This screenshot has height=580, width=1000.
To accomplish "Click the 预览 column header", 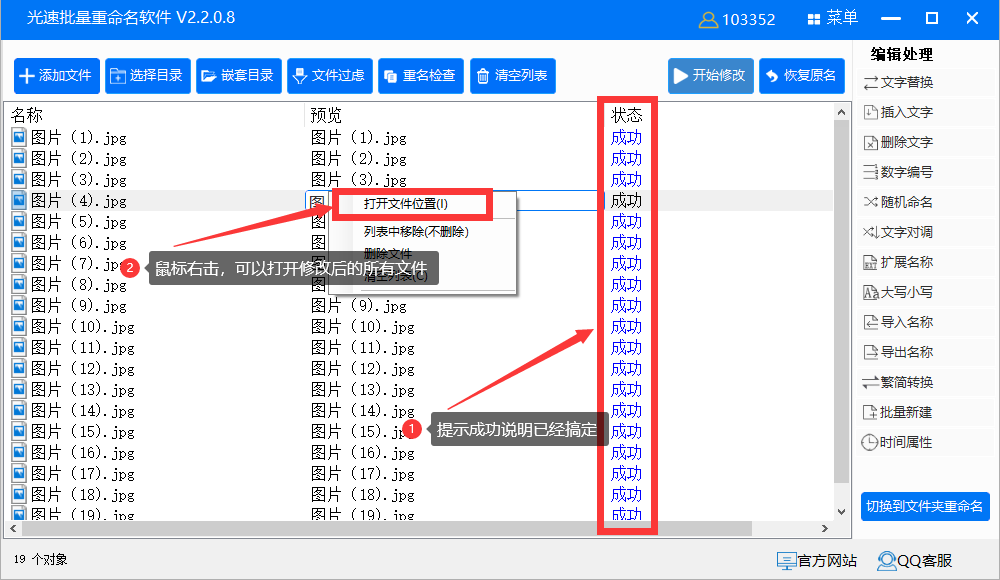I will coord(326,115).
